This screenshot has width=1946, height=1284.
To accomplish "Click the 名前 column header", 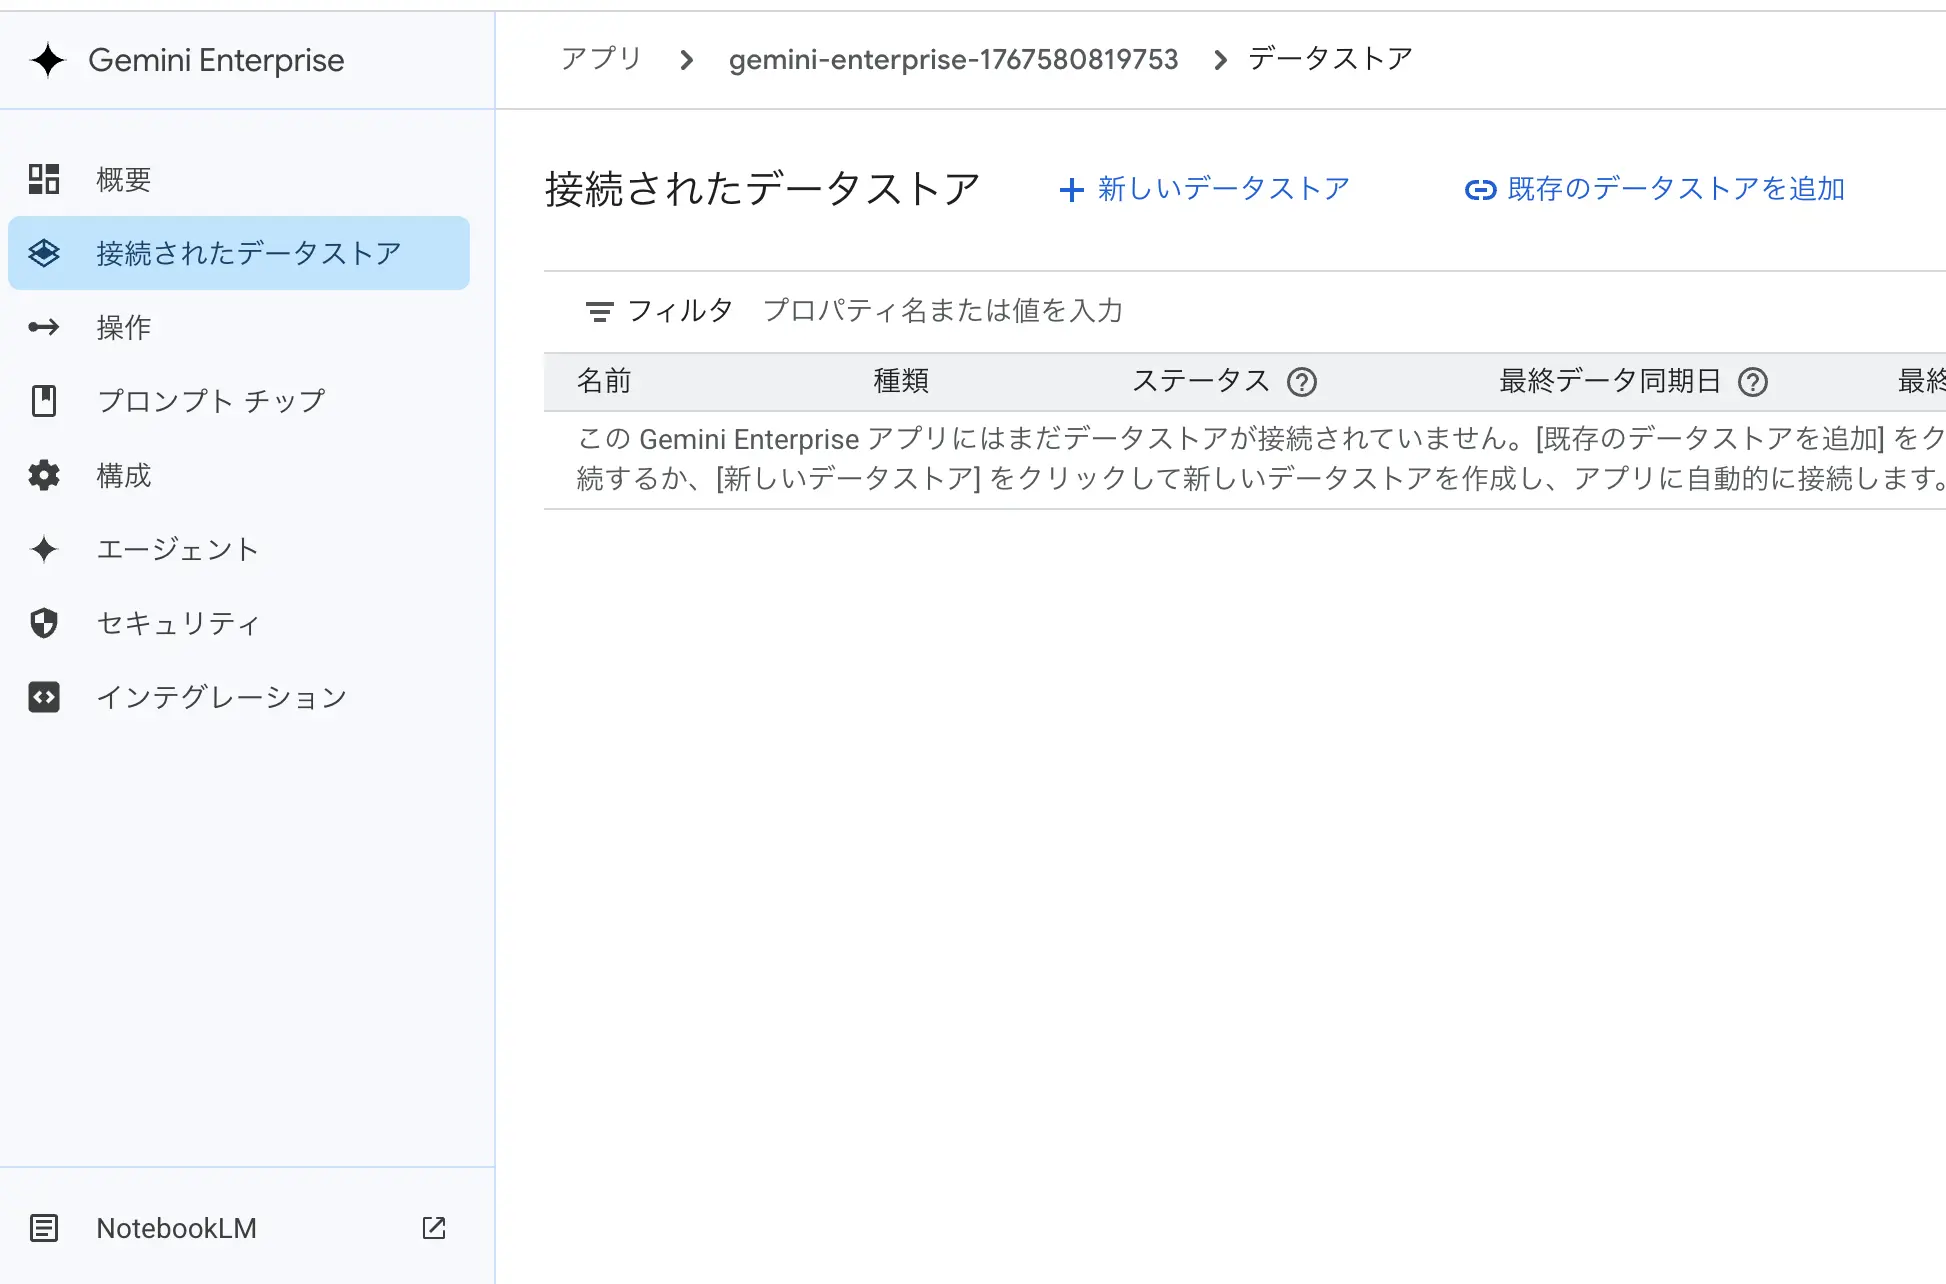I will [x=604, y=381].
